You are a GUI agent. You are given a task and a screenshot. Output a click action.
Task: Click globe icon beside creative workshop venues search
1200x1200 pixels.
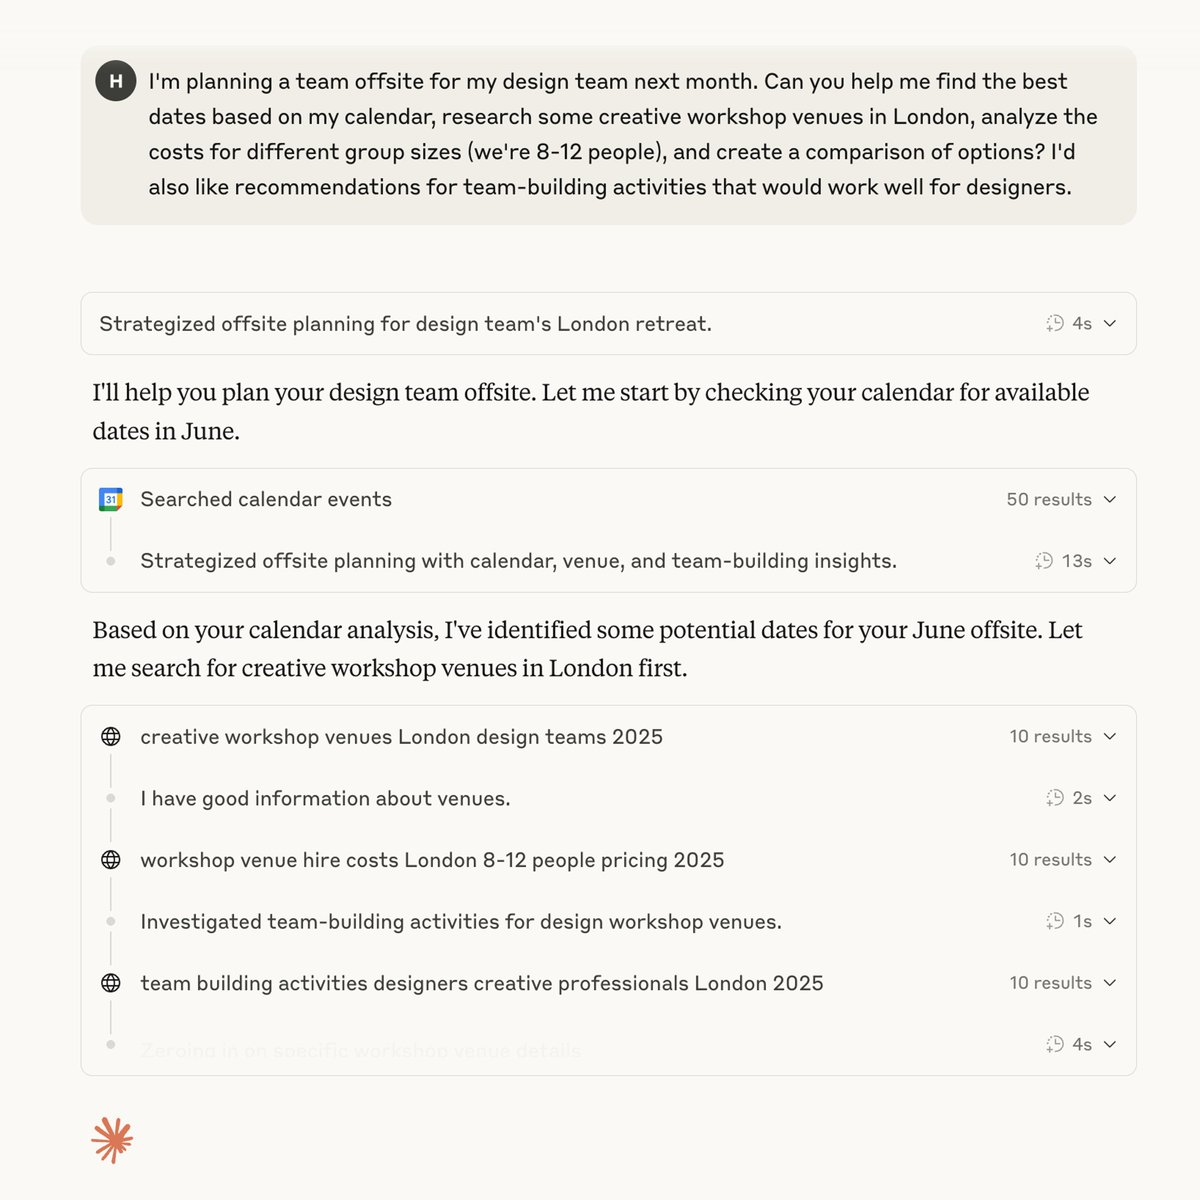[x=111, y=737]
